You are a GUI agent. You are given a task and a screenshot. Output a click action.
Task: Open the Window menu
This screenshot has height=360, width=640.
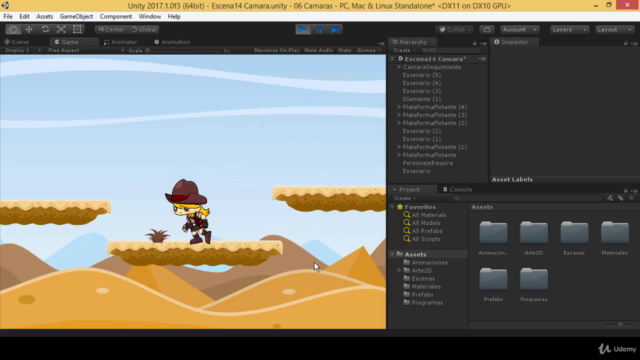(150, 16)
